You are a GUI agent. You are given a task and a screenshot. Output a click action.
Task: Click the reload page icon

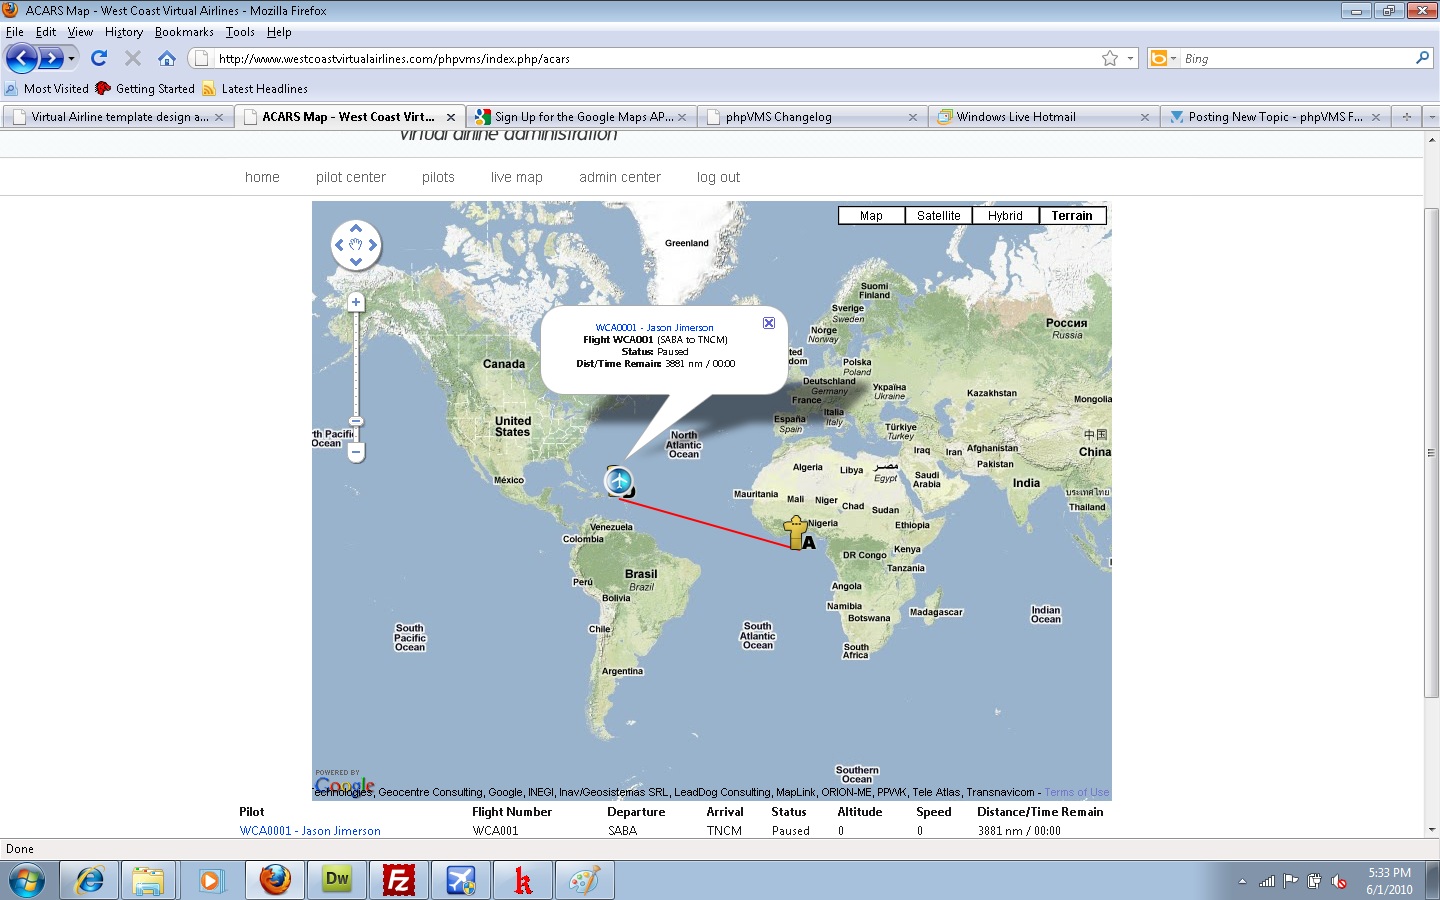pos(98,58)
